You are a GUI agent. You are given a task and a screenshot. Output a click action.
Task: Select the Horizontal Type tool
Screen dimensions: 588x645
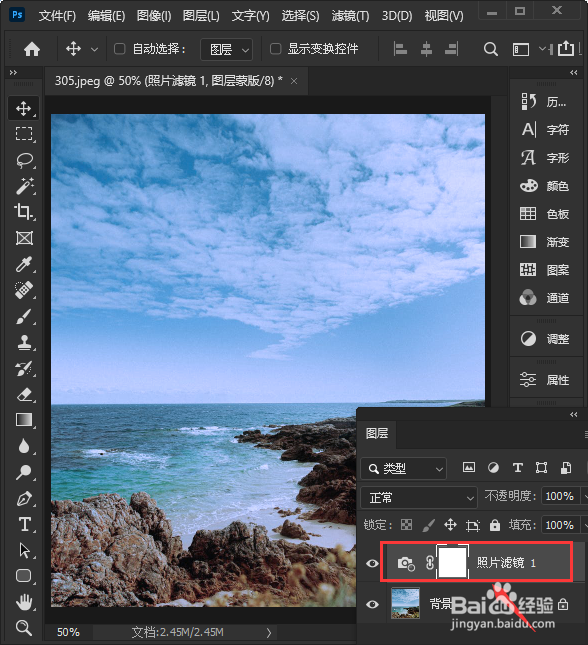[x=24, y=524]
